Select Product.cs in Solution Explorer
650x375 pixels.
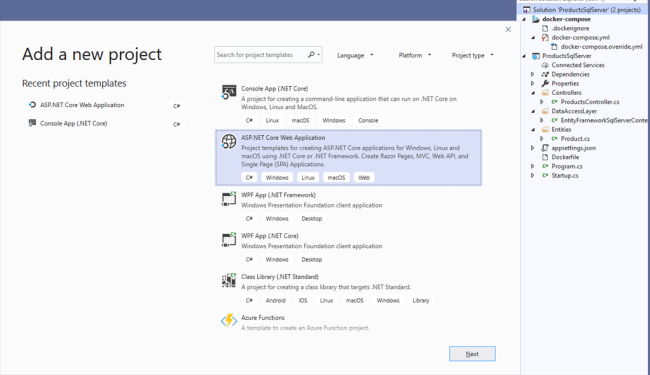point(575,139)
